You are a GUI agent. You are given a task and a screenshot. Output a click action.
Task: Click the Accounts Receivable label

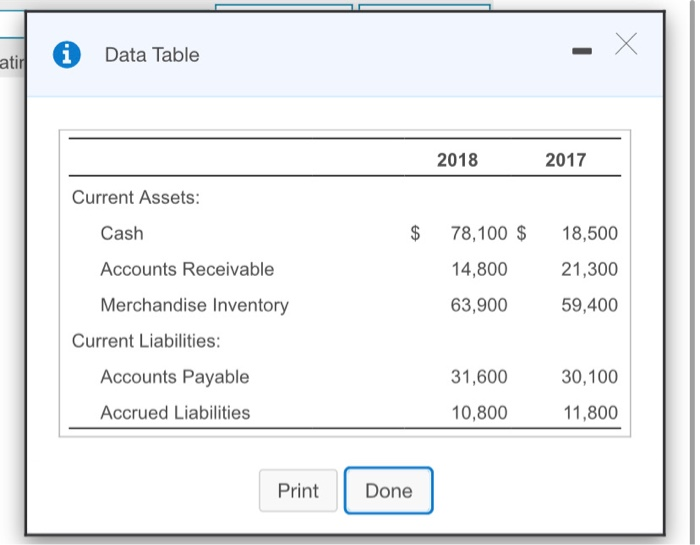tap(187, 269)
